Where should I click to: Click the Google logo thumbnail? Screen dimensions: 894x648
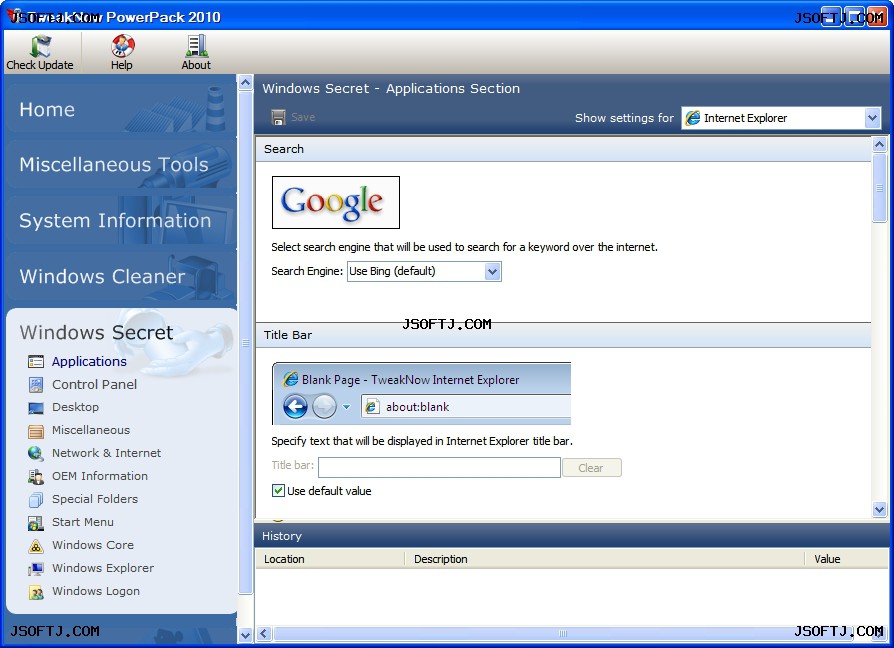point(336,202)
